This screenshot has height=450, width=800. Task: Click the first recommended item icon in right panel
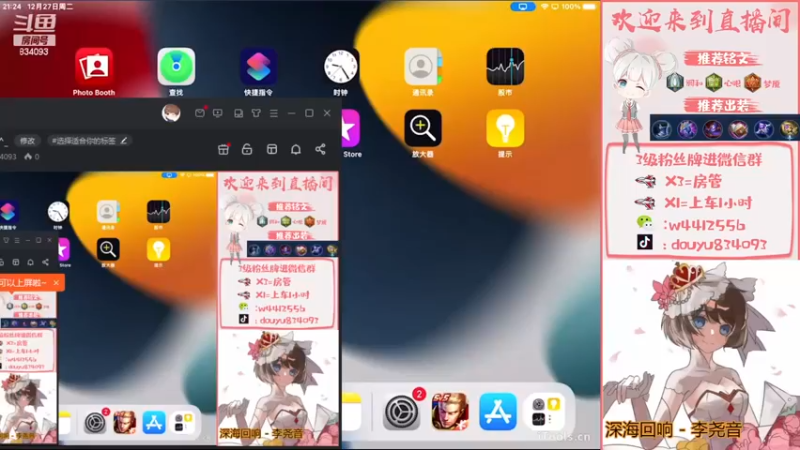pos(662,129)
